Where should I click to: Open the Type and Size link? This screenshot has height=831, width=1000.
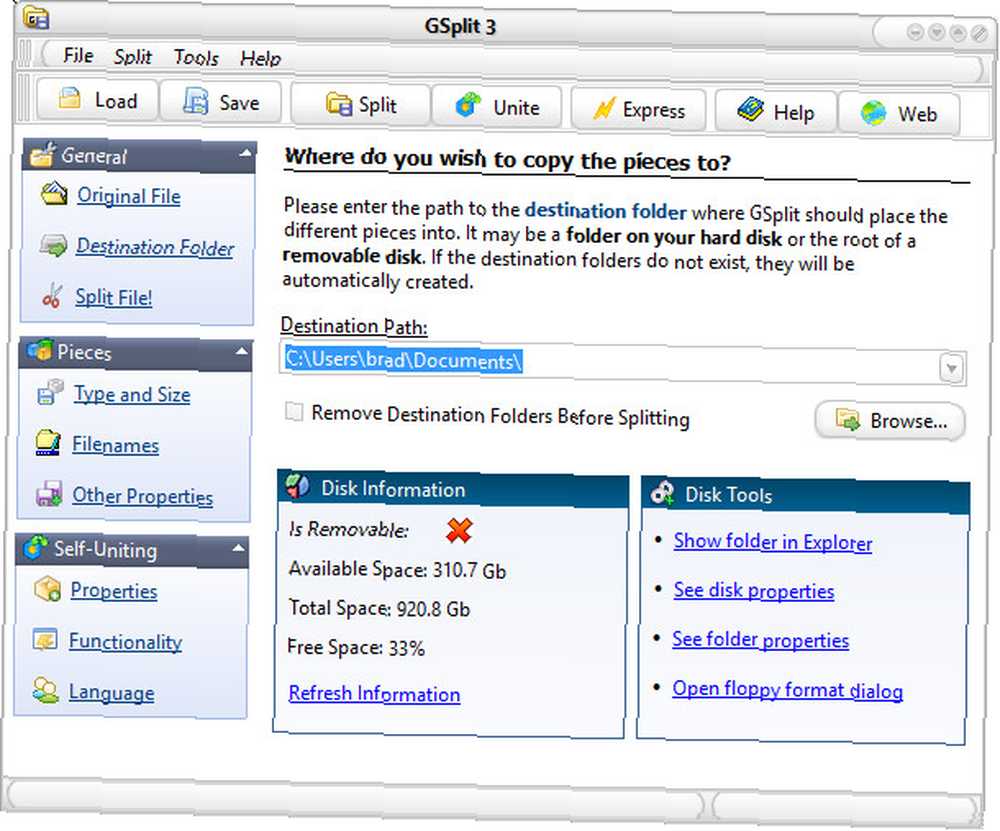click(x=132, y=394)
